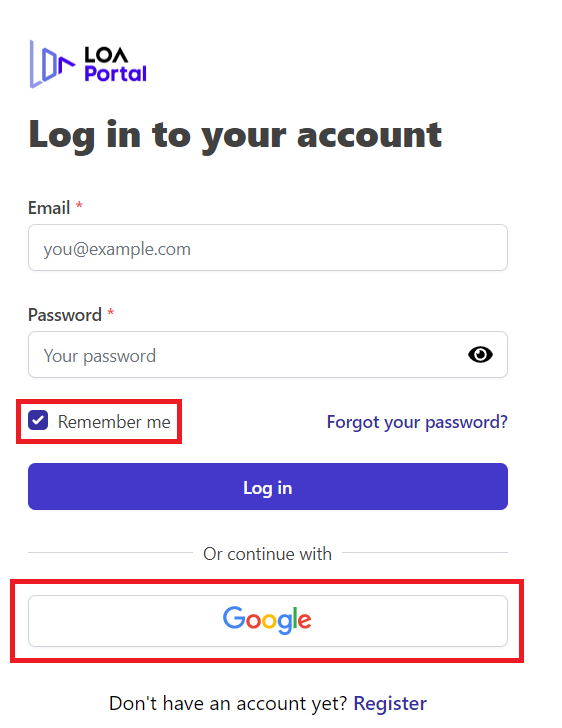The height and width of the screenshot is (728, 562).
Task: Uncheck the Remember me checkbox
Action: pyautogui.click(x=38, y=421)
